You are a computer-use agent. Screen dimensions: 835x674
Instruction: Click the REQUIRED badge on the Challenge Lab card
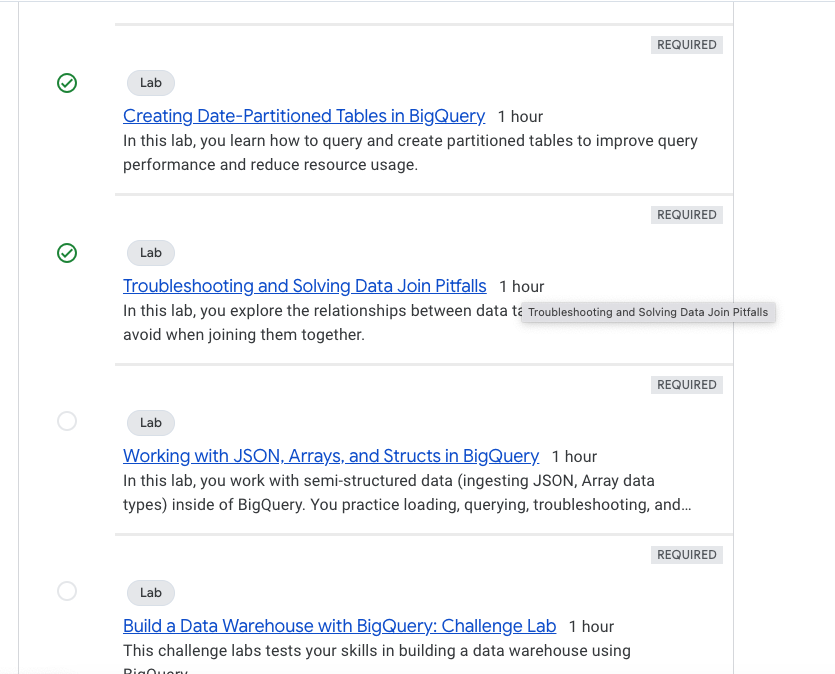[x=686, y=554]
